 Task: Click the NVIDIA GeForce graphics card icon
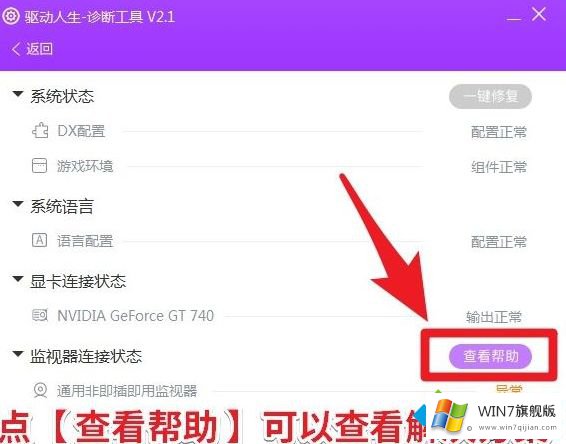point(40,315)
